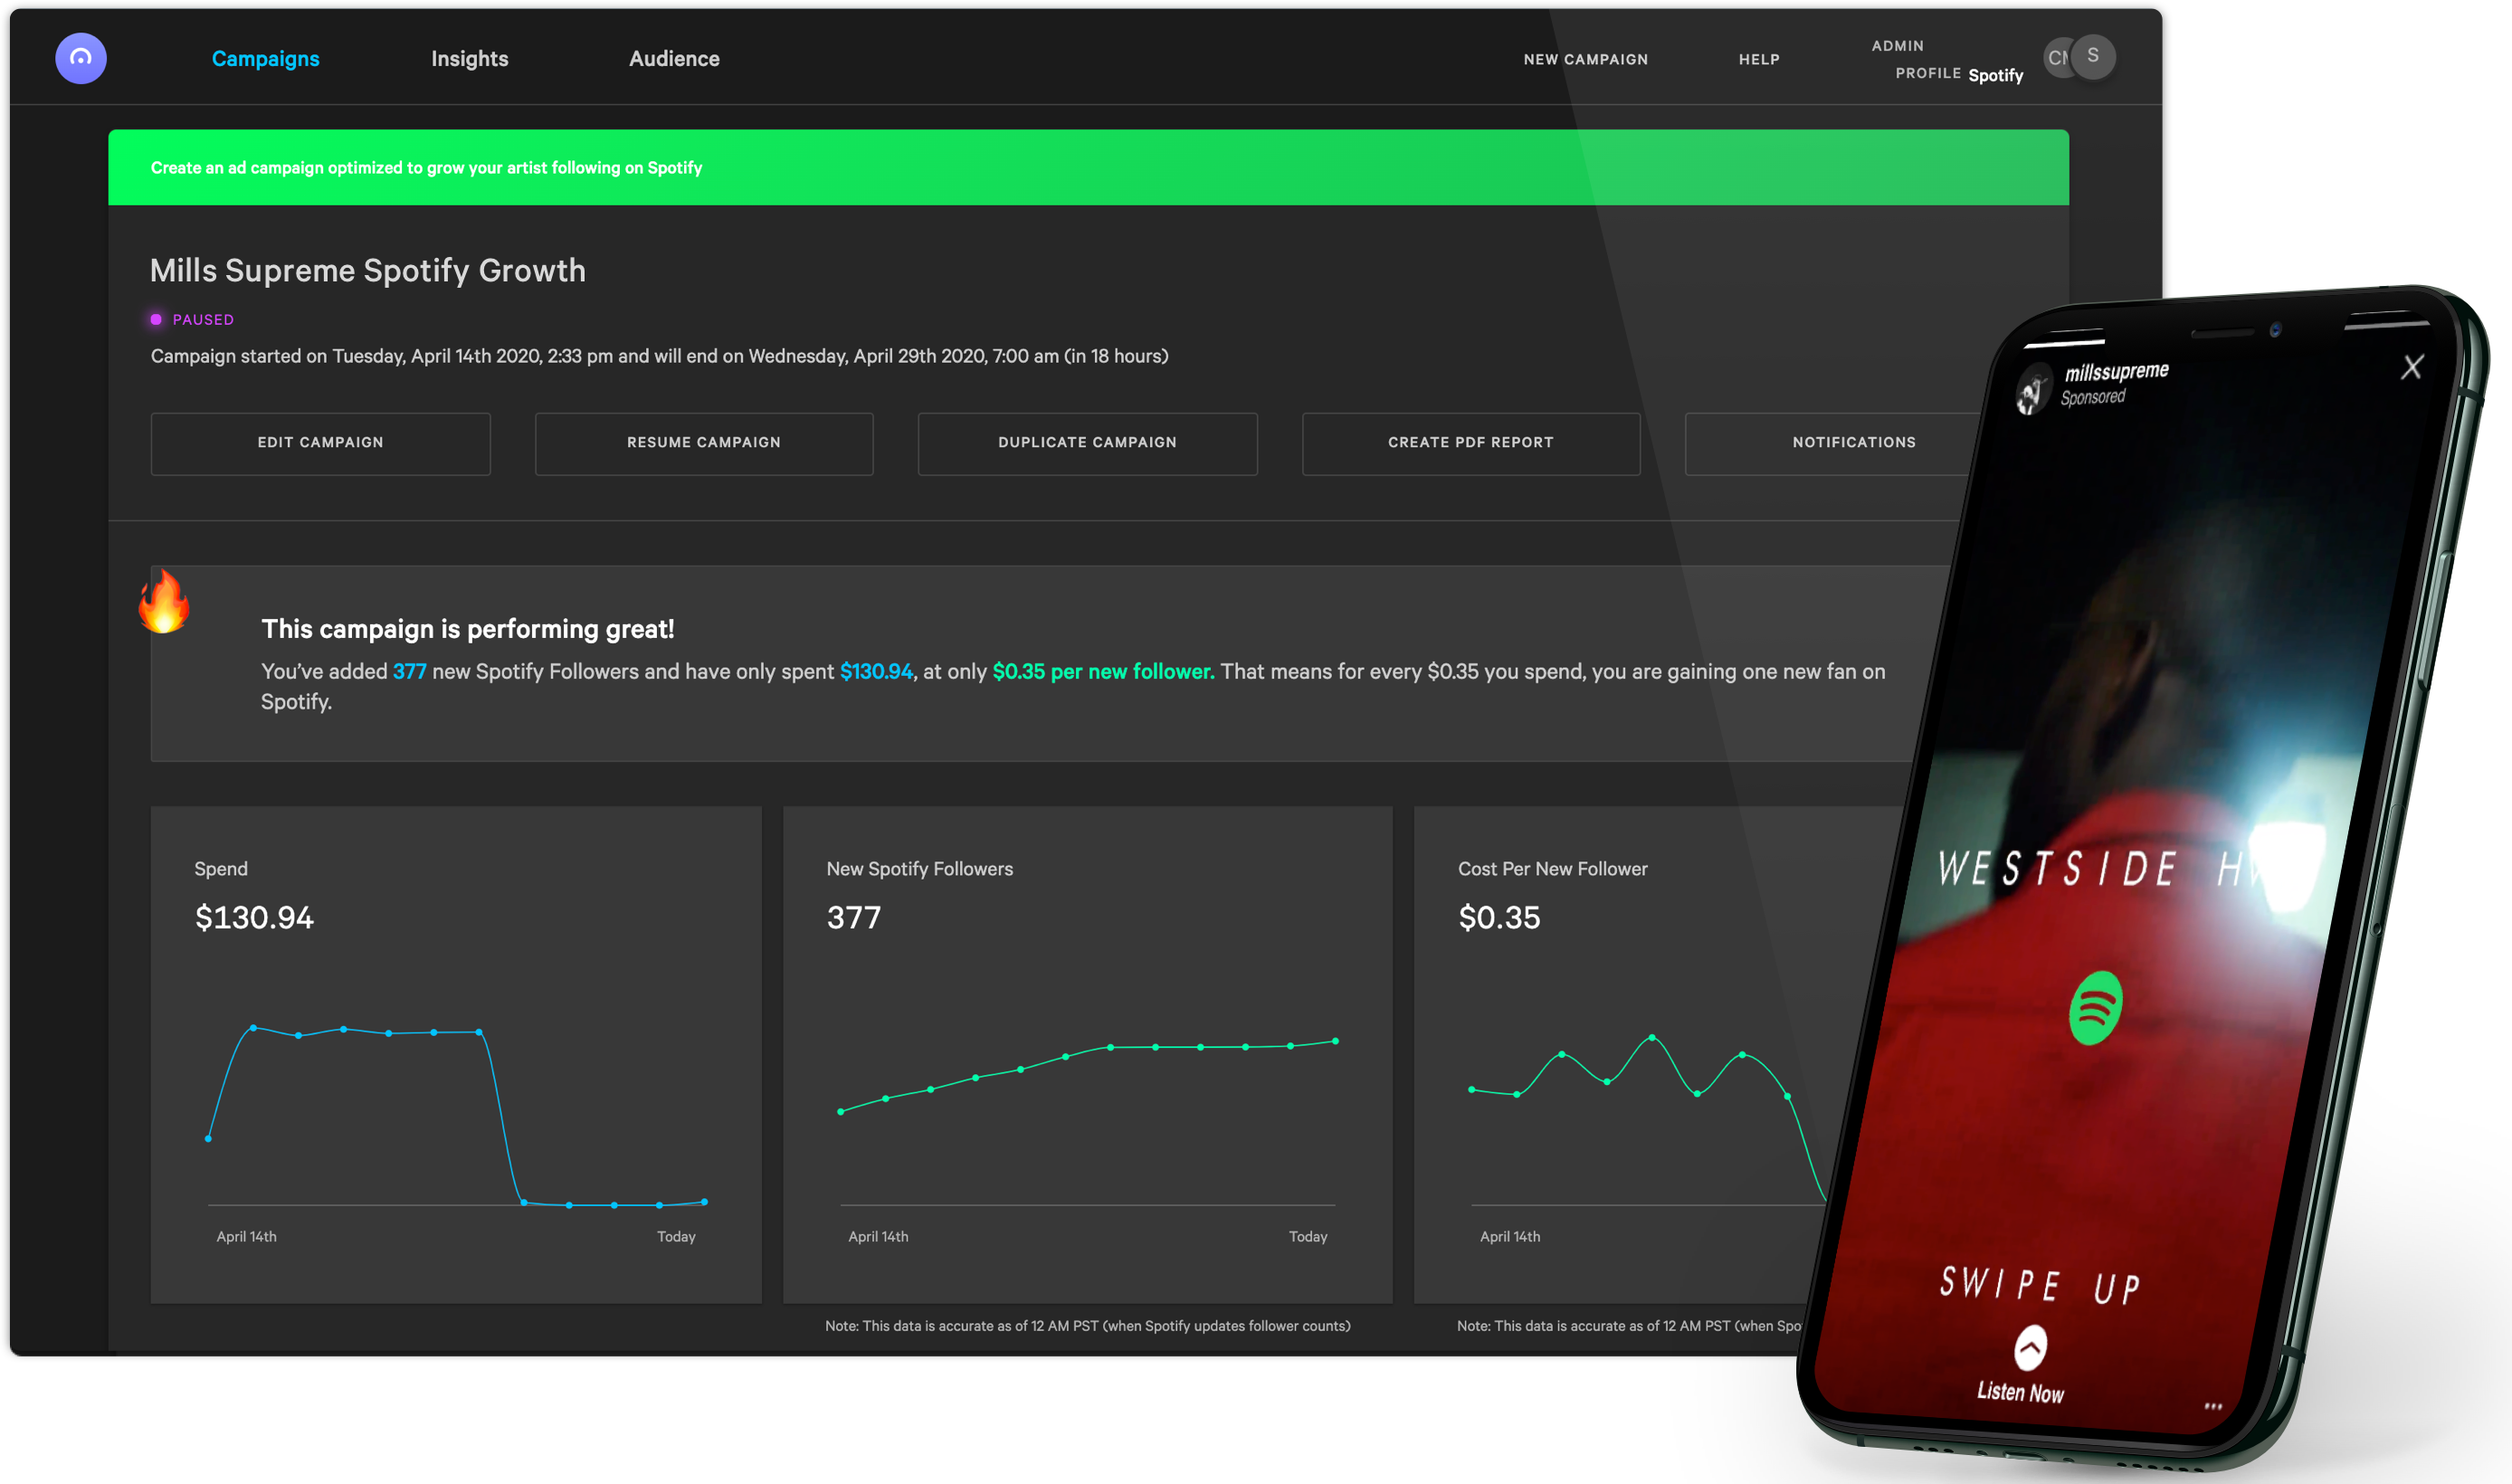Close the sponsored story with X
The height and width of the screenshot is (1484, 2512).
[x=2412, y=367]
